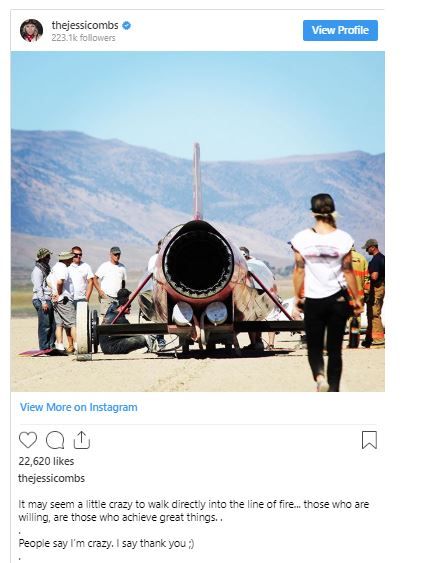Click the jet car's white left wheel
435x563 pixels.
(x=83, y=328)
